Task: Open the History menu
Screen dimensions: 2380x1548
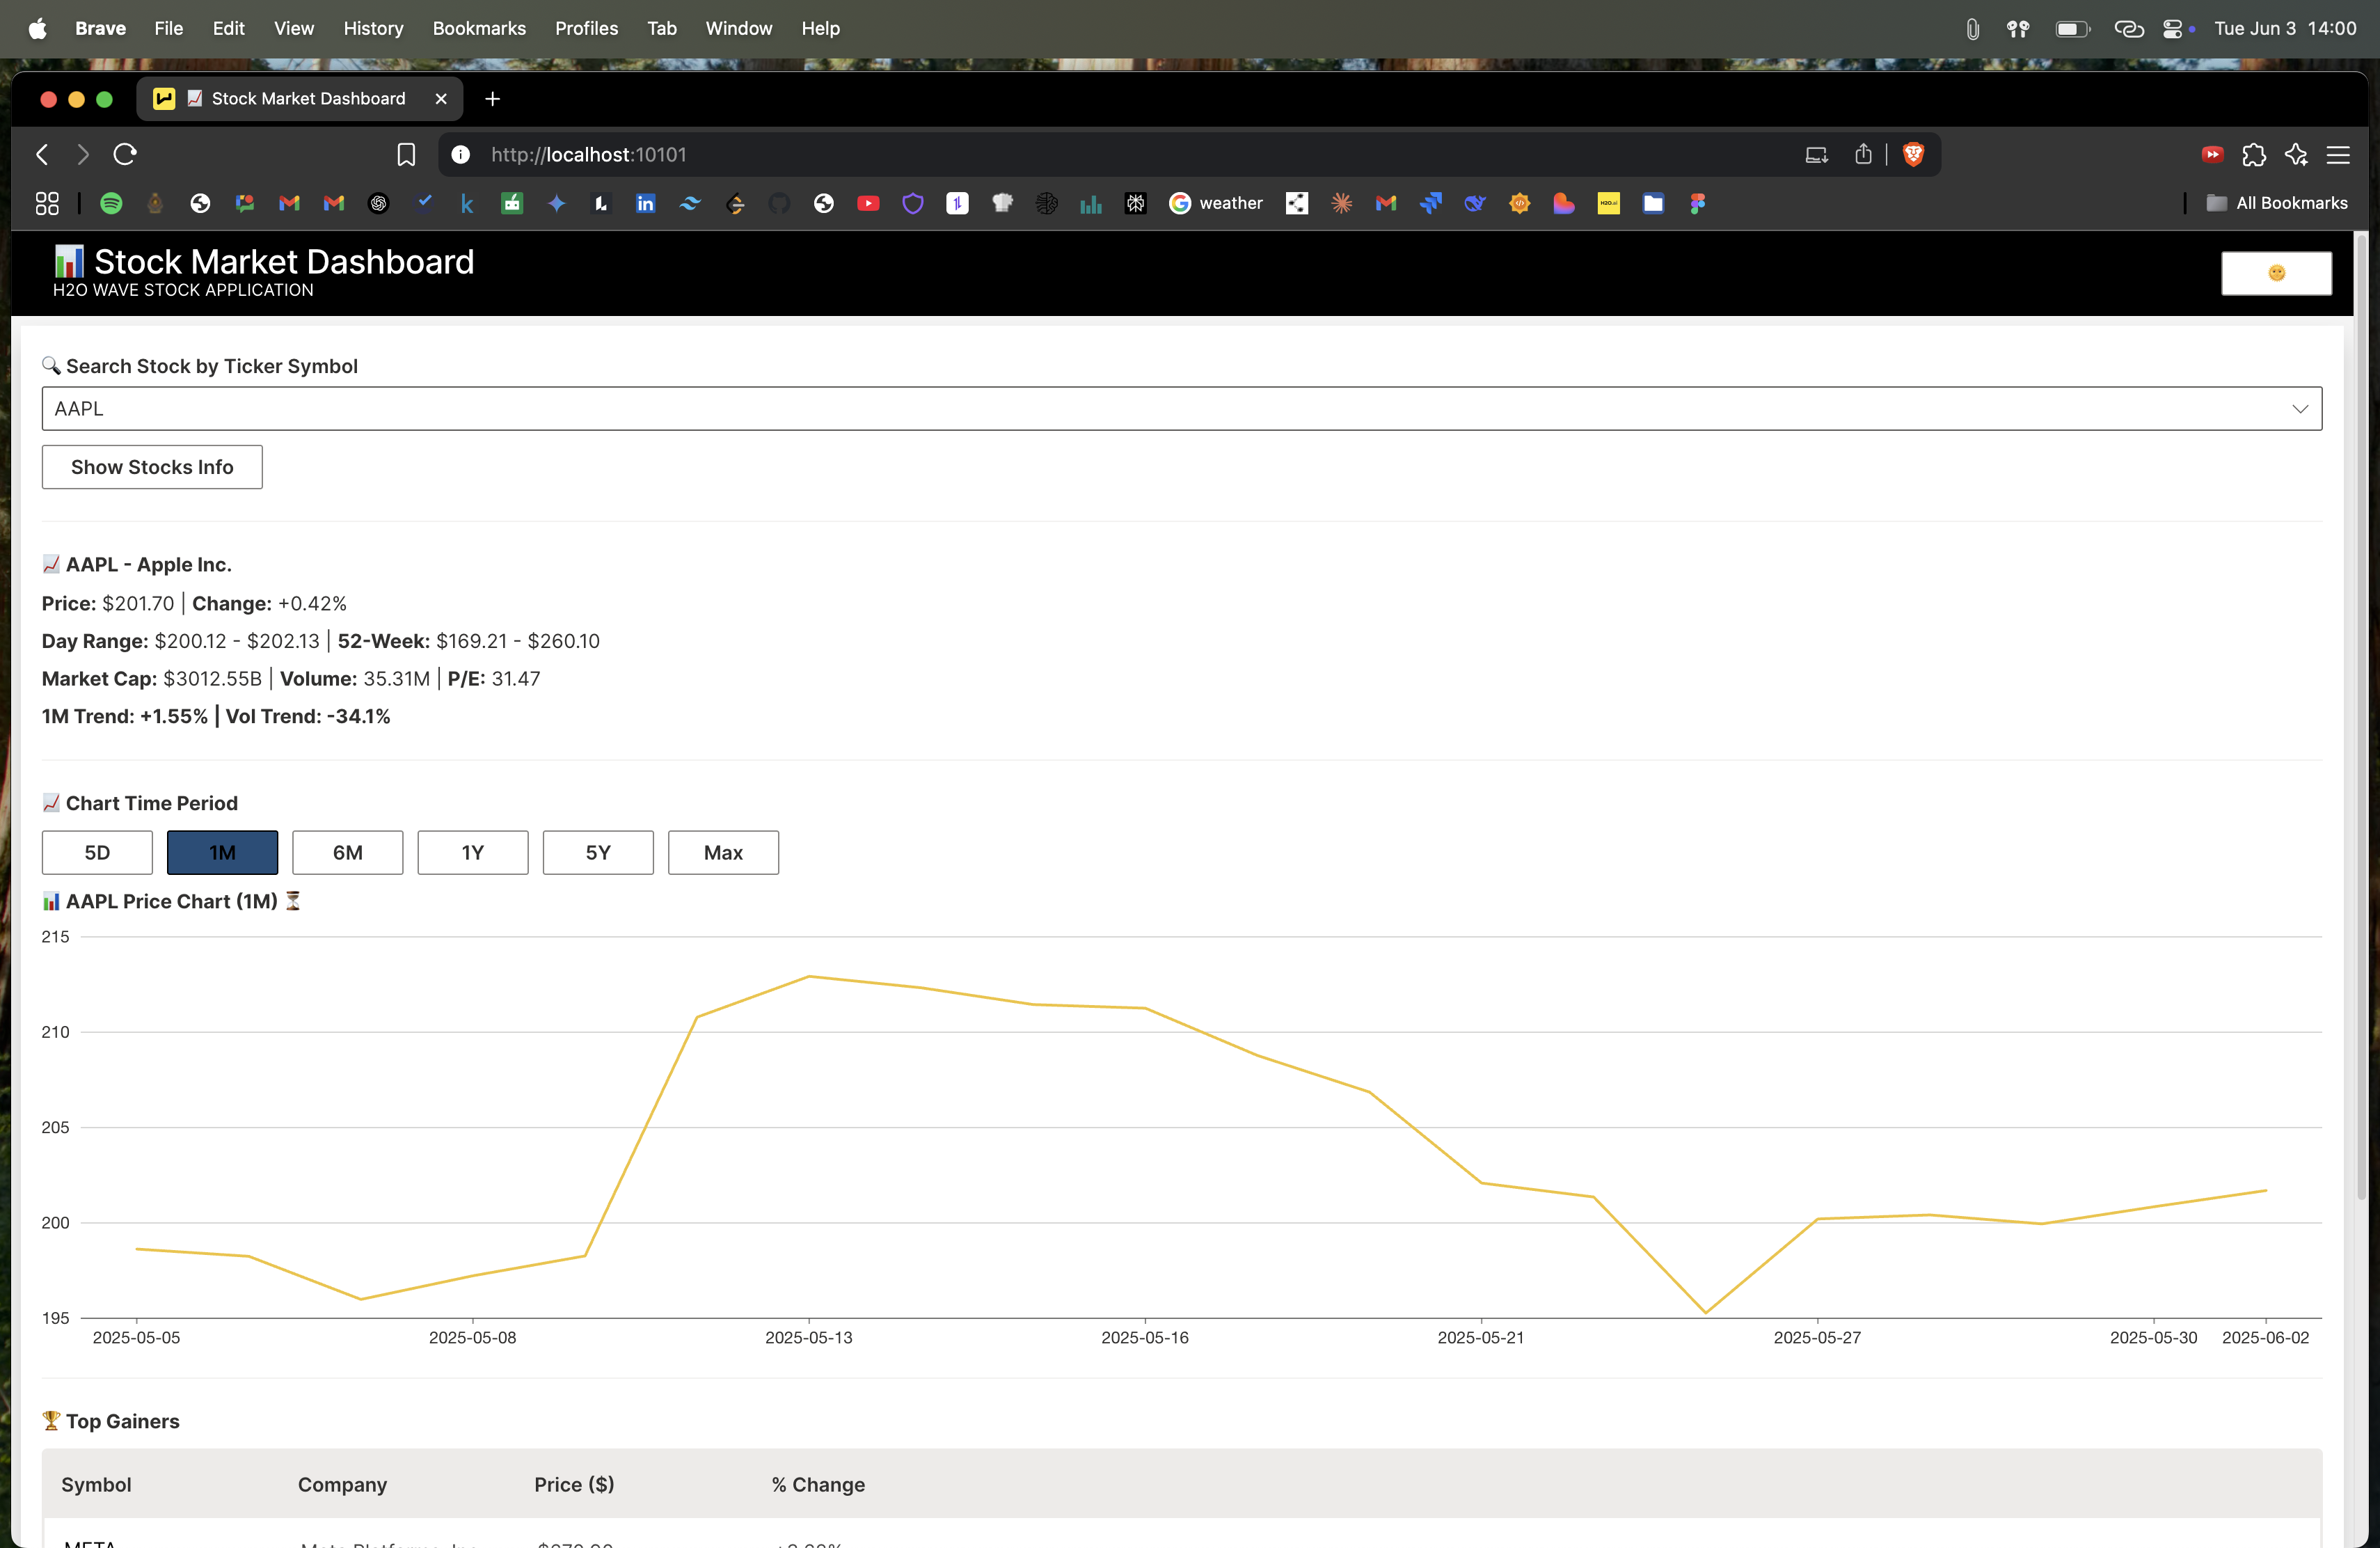Action: pyautogui.click(x=373, y=28)
